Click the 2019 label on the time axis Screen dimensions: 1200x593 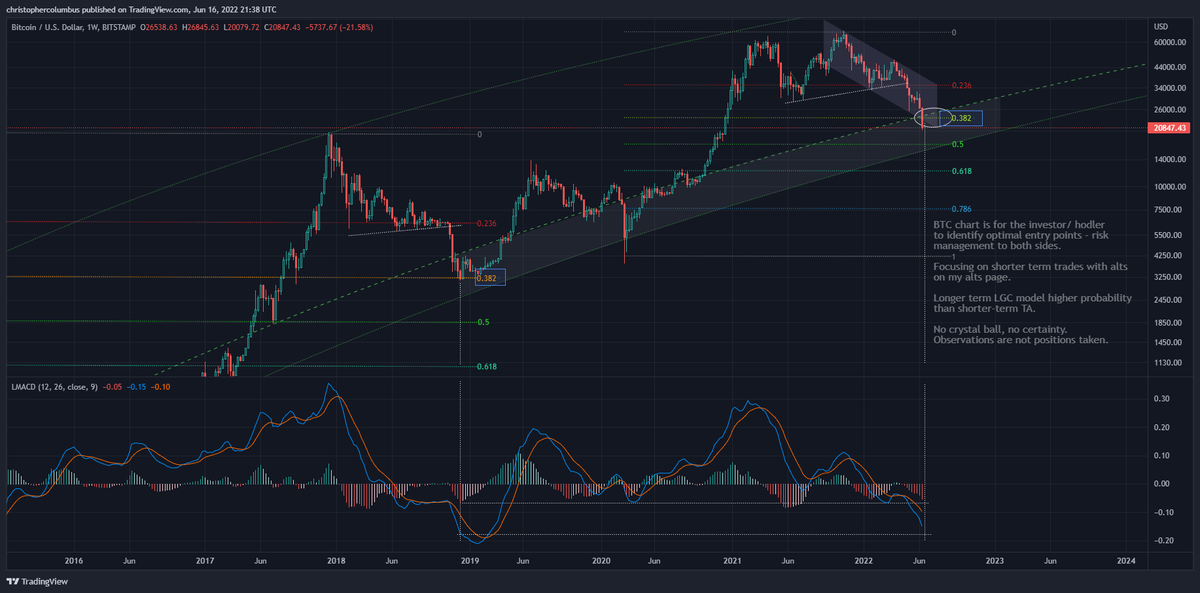(468, 561)
